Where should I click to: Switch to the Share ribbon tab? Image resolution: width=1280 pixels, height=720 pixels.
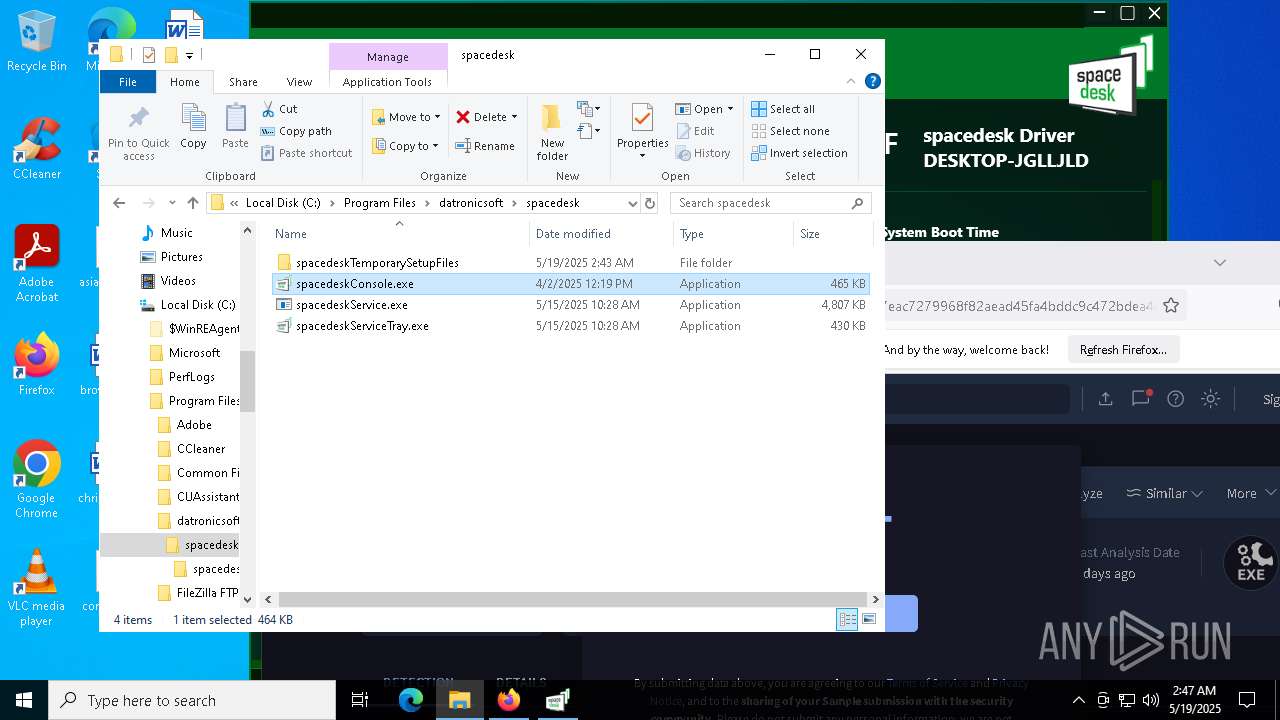pos(243,82)
